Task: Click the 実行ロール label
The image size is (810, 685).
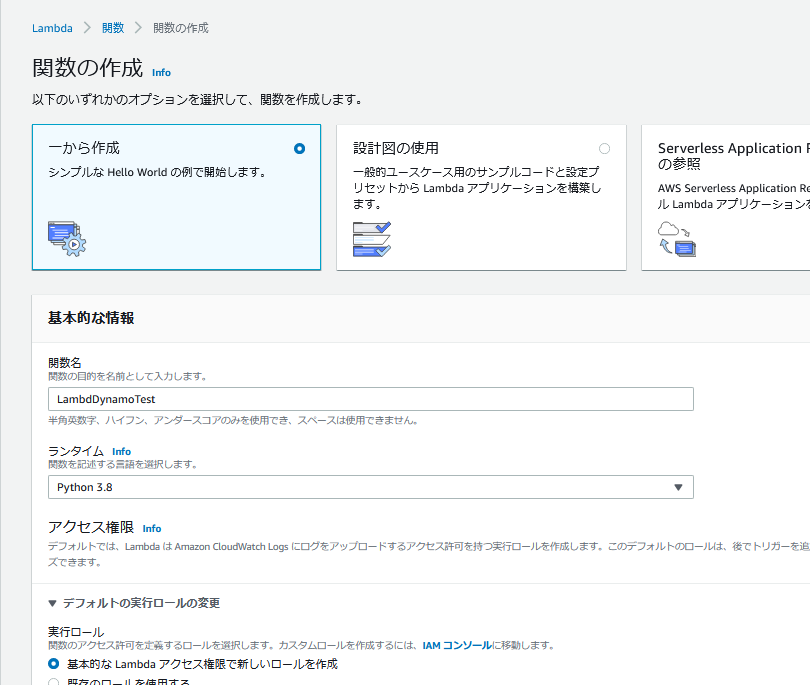Action: [76, 632]
